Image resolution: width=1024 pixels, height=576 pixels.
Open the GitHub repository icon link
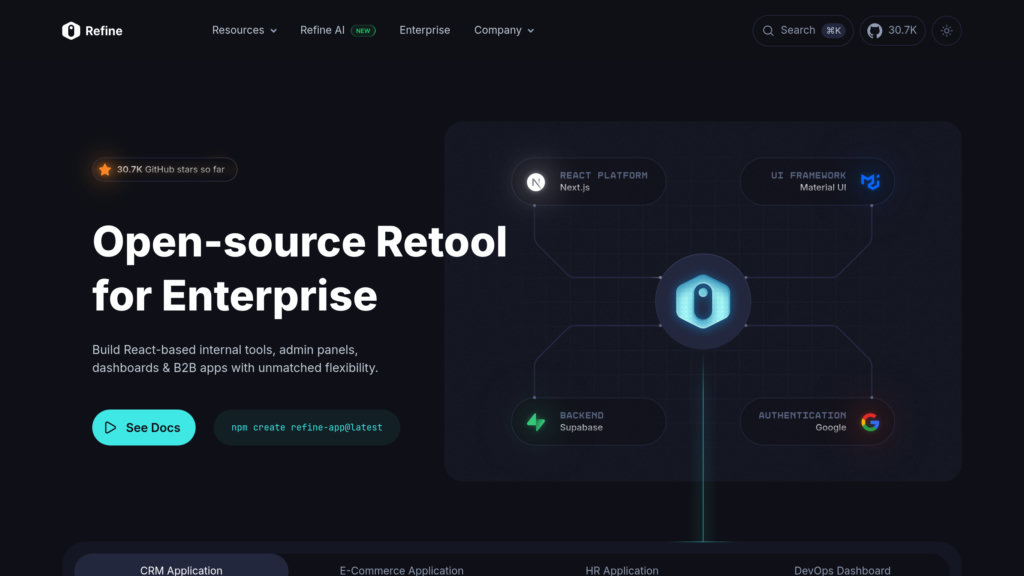pyautogui.click(x=875, y=30)
